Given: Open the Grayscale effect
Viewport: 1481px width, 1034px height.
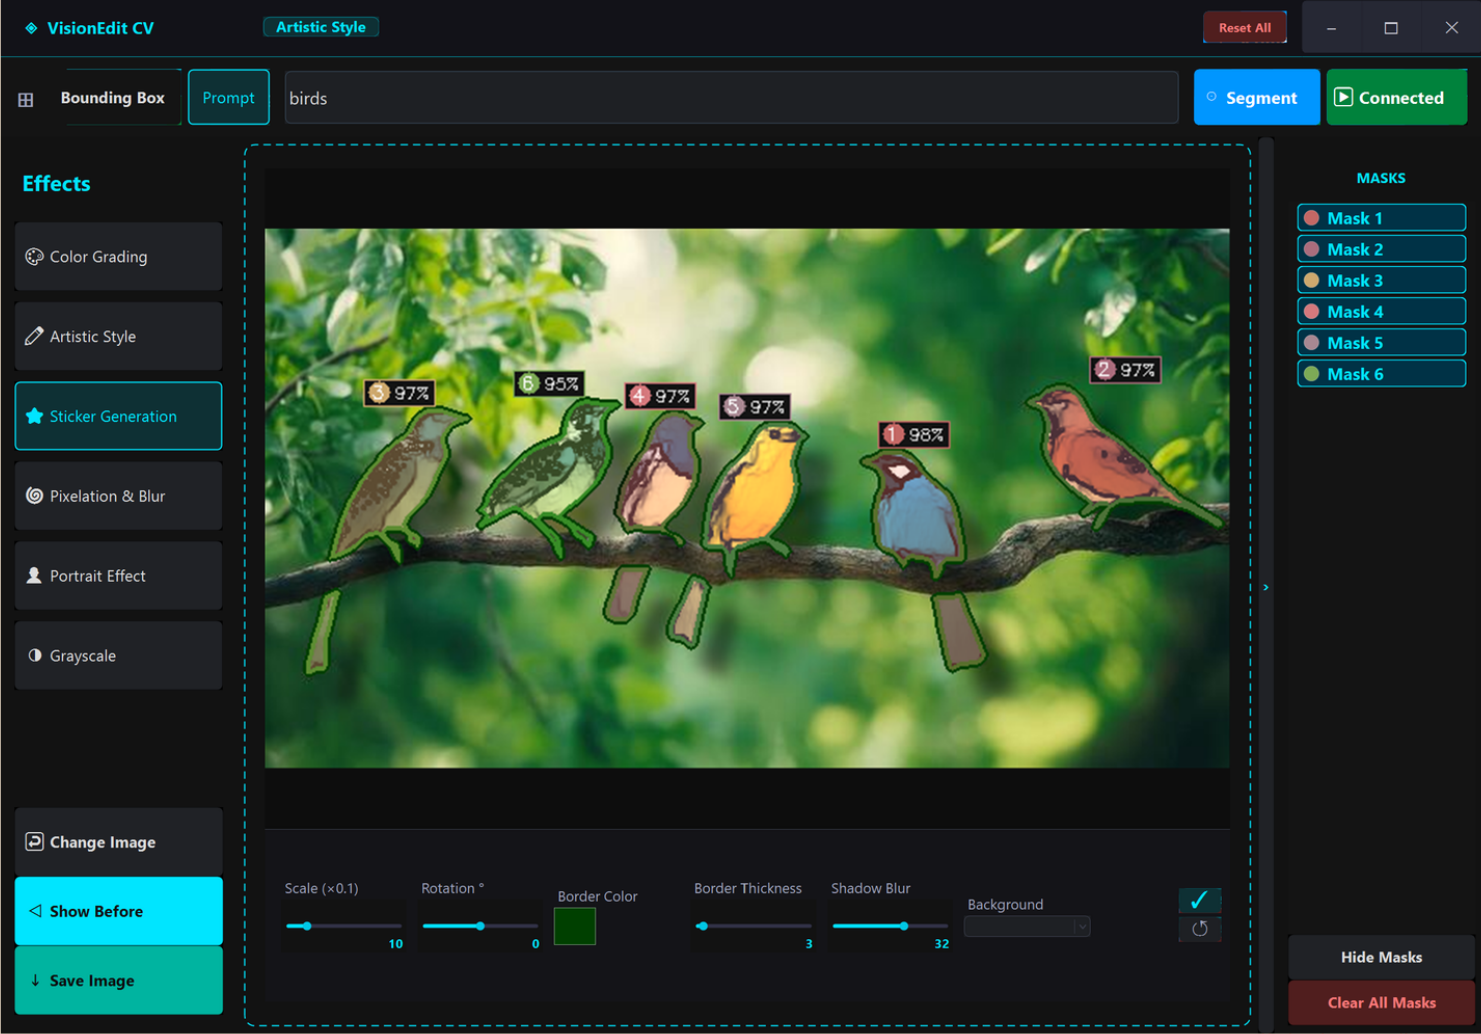Looking at the screenshot, I should pyautogui.click(x=118, y=656).
